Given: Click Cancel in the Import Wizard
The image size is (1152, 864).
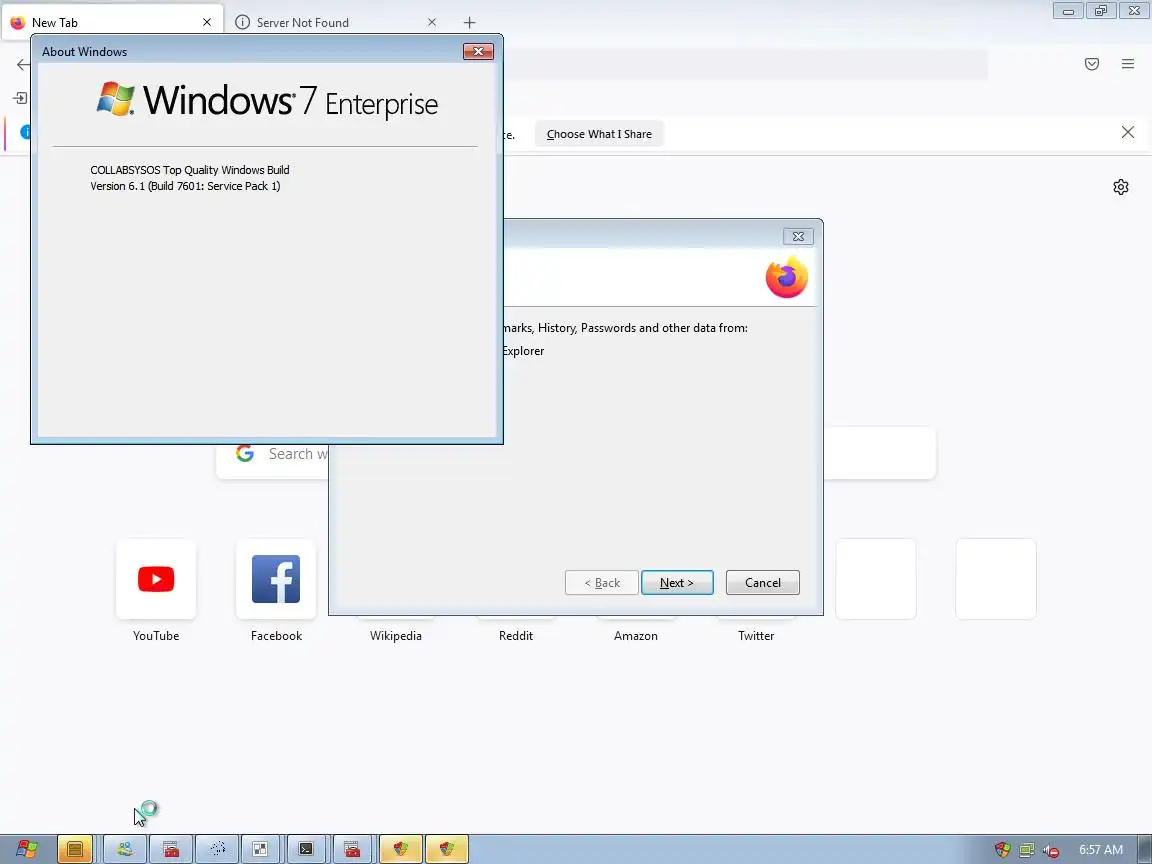Looking at the screenshot, I should click(x=763, y=583).
